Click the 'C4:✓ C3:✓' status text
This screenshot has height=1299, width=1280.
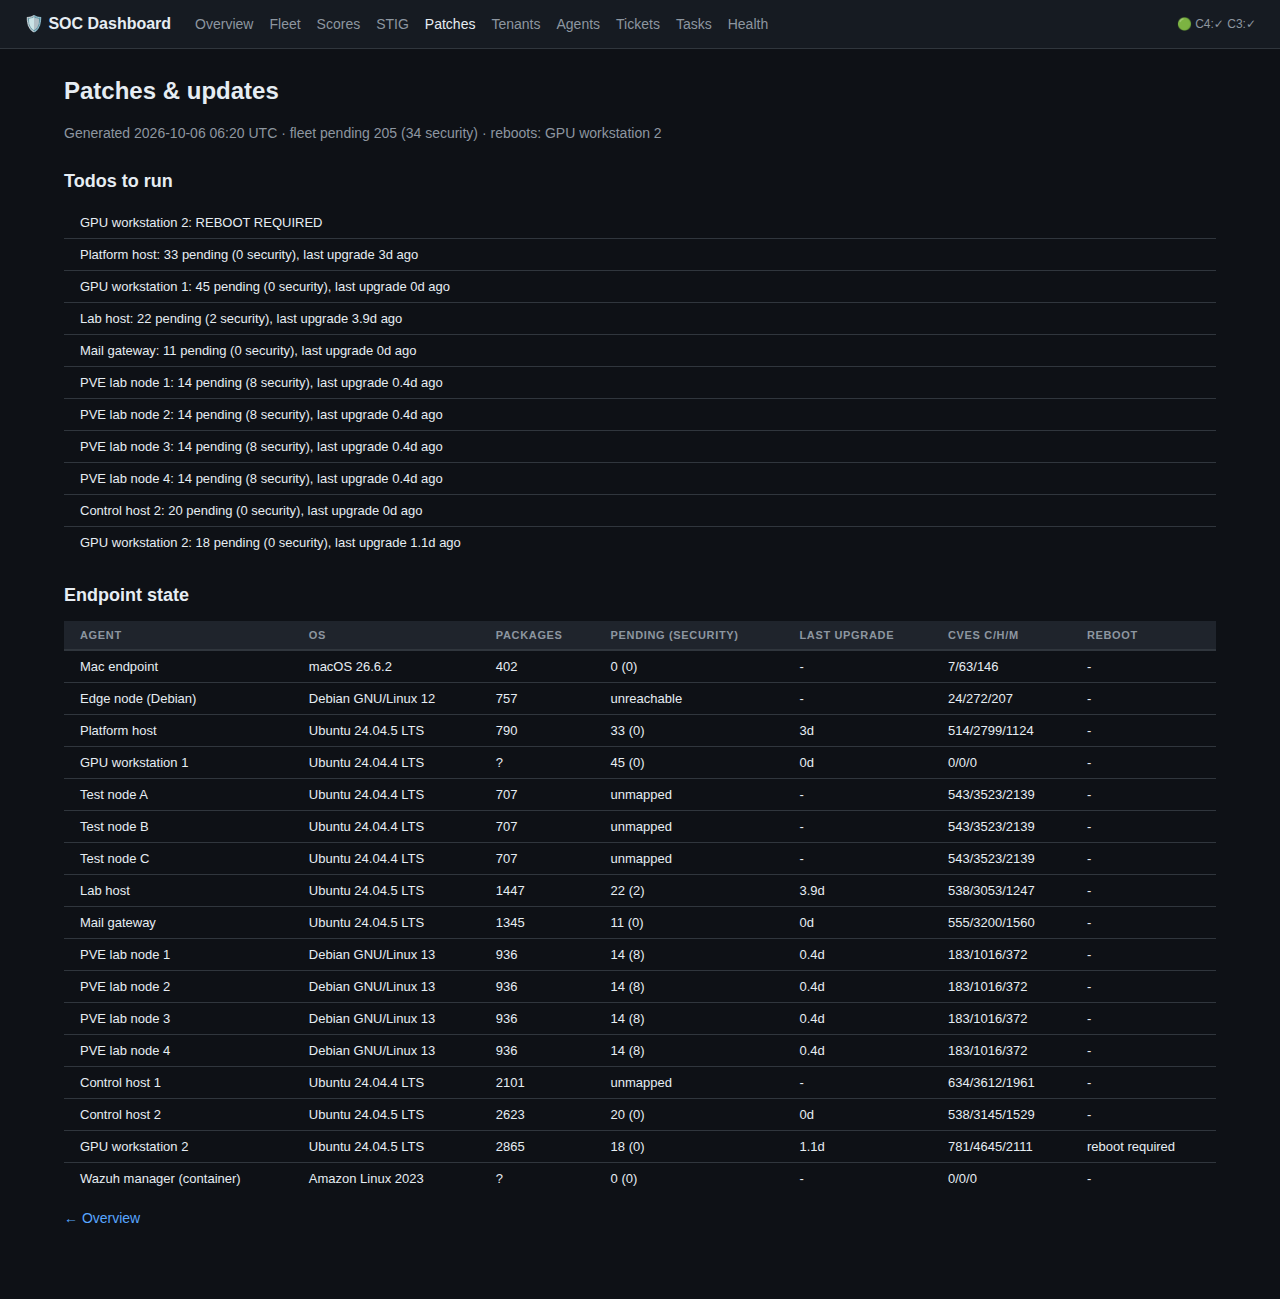tap(1225, 24)
